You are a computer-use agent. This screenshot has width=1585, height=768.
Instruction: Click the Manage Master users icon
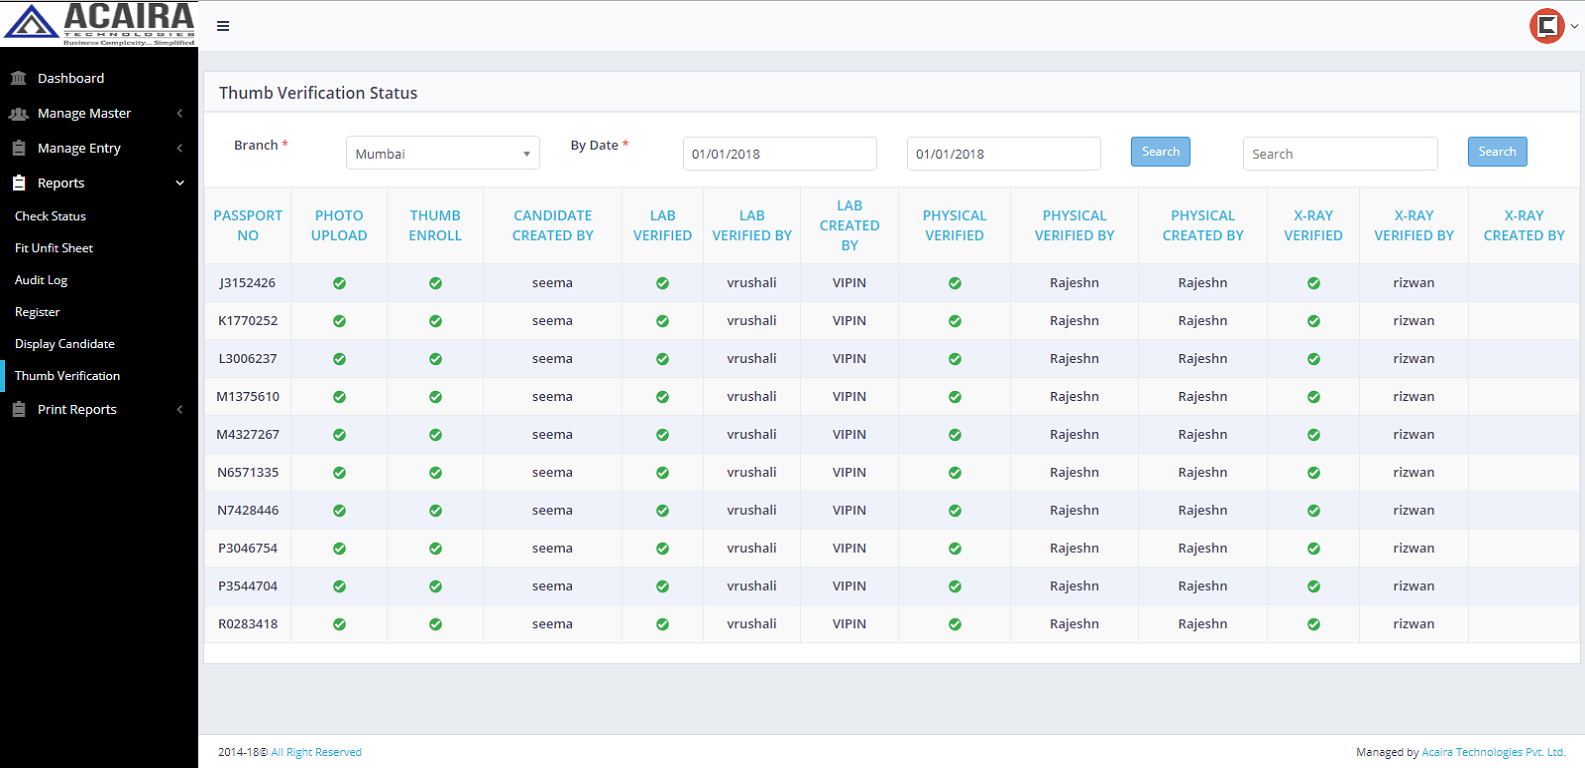[x=18, y=114]
